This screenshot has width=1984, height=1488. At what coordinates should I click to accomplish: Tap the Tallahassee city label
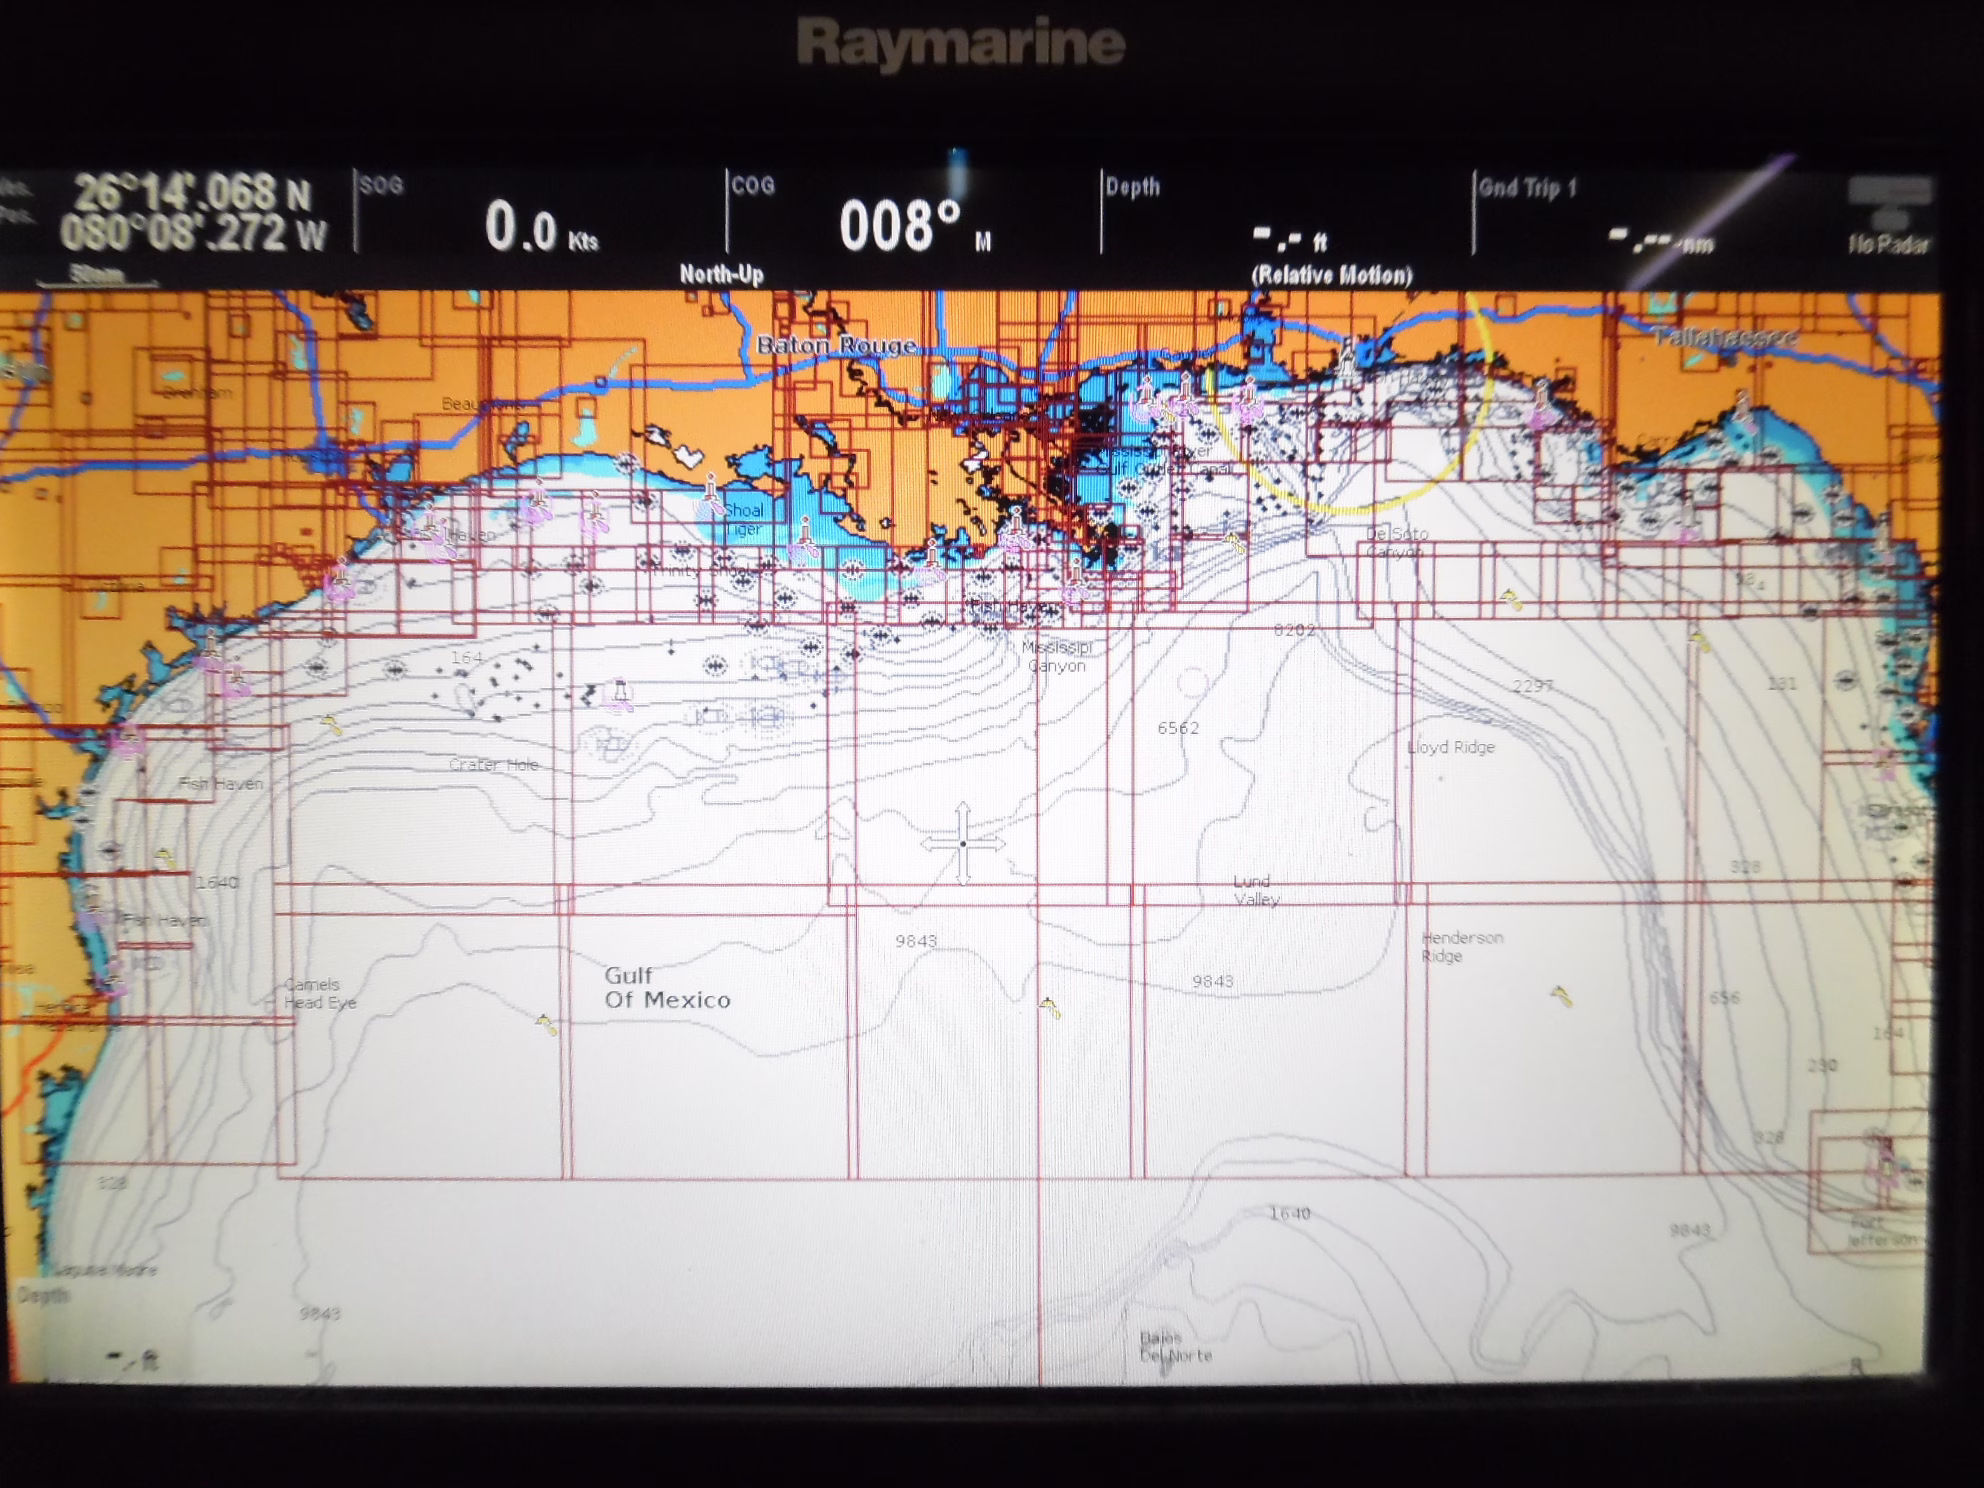tap(1725, 337)
